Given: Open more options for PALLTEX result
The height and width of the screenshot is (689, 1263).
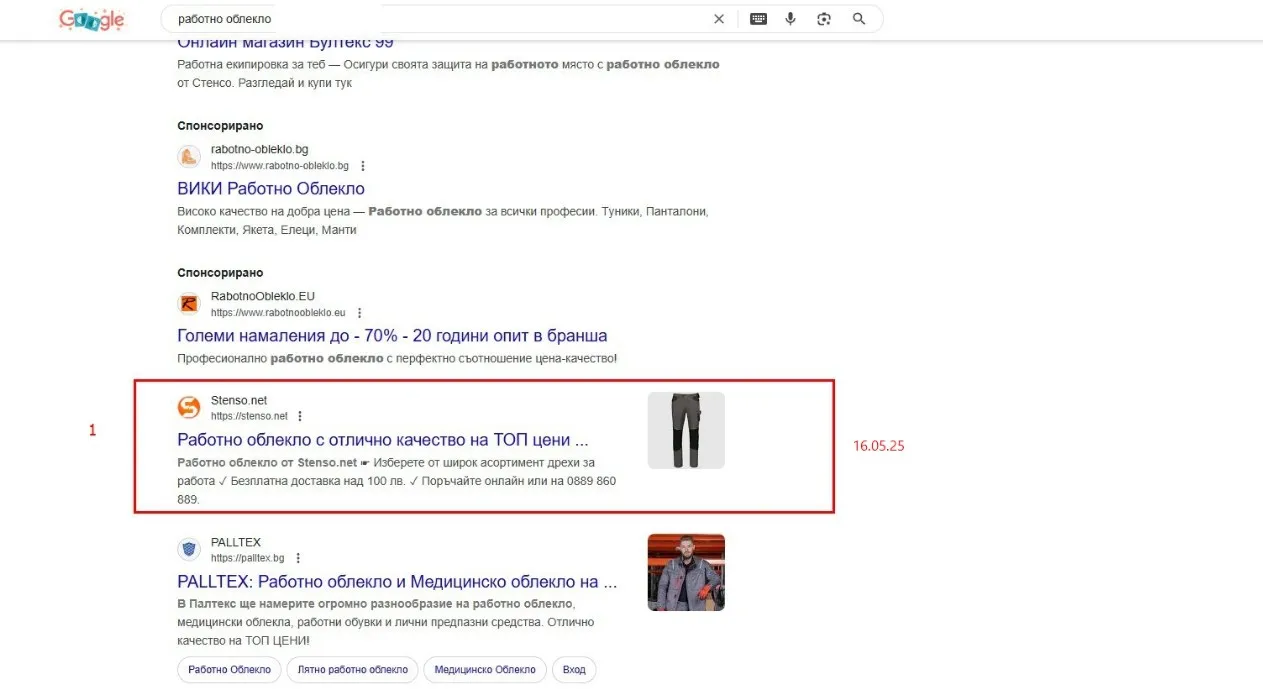Looking at the screenshot, I should click(x=298, y=558).
